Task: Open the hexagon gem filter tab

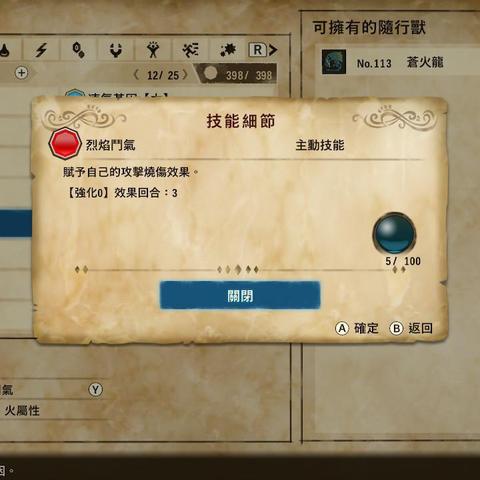Action: 79,50
